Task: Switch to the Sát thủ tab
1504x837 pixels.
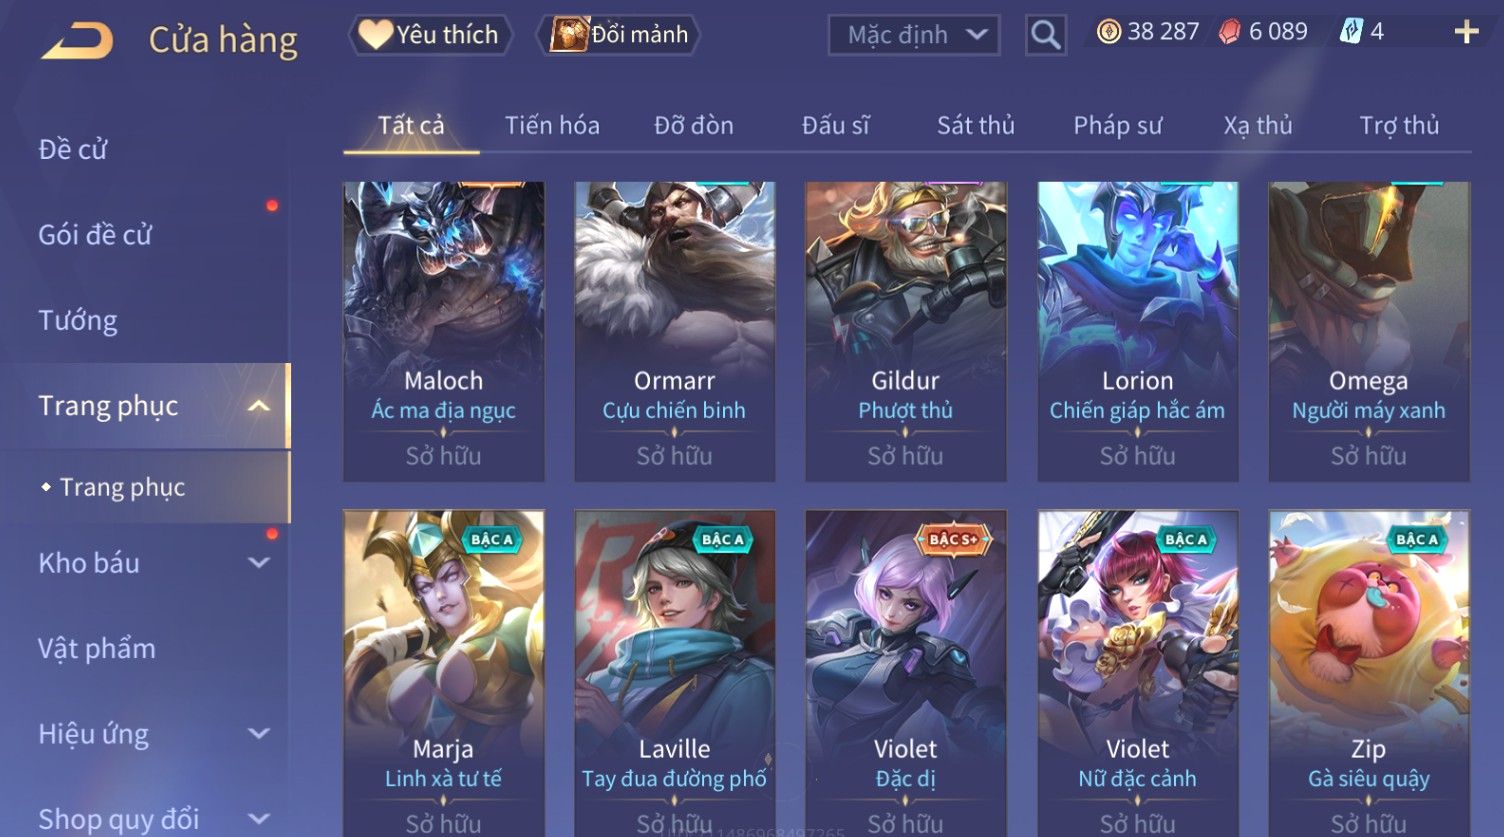Action: 975,125
